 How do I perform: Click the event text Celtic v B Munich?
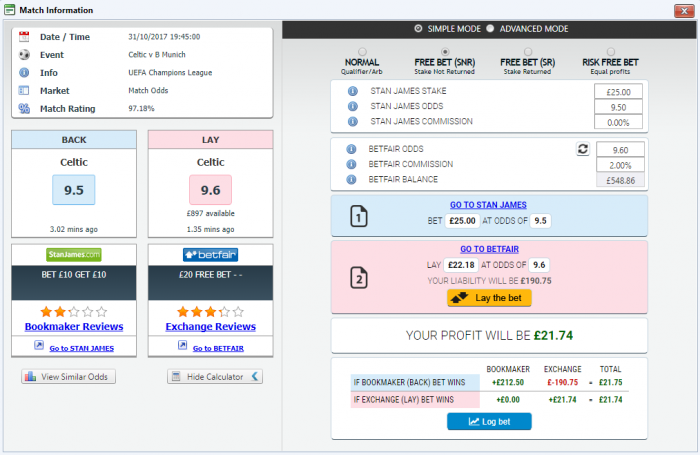pyautogui.click(x=157, y=54)
